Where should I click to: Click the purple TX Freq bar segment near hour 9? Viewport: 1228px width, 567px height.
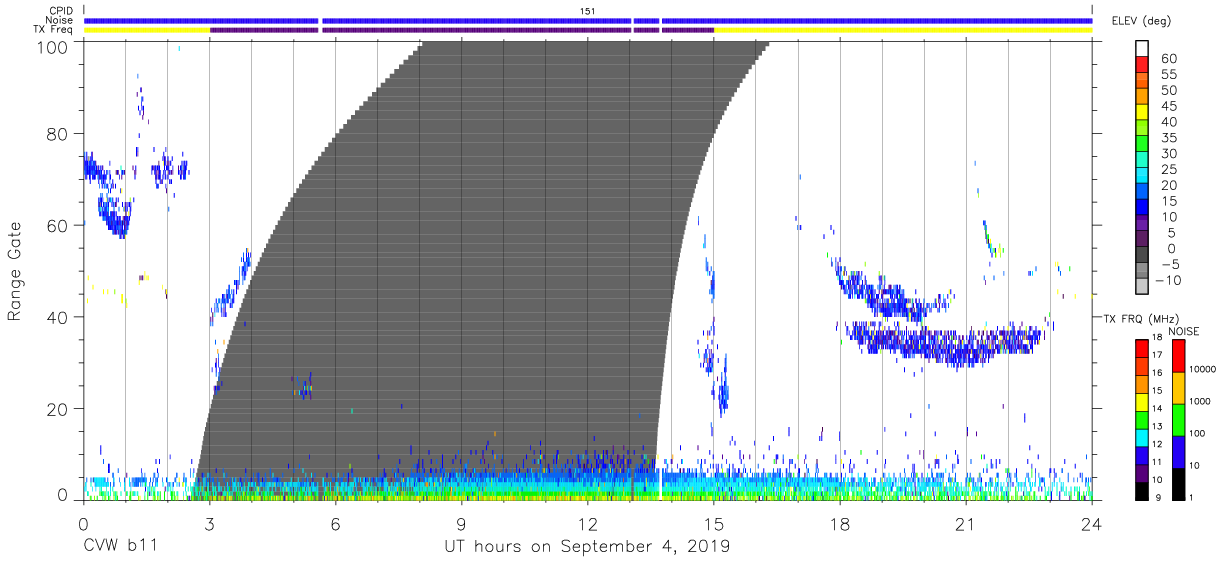tap(462, 30)
